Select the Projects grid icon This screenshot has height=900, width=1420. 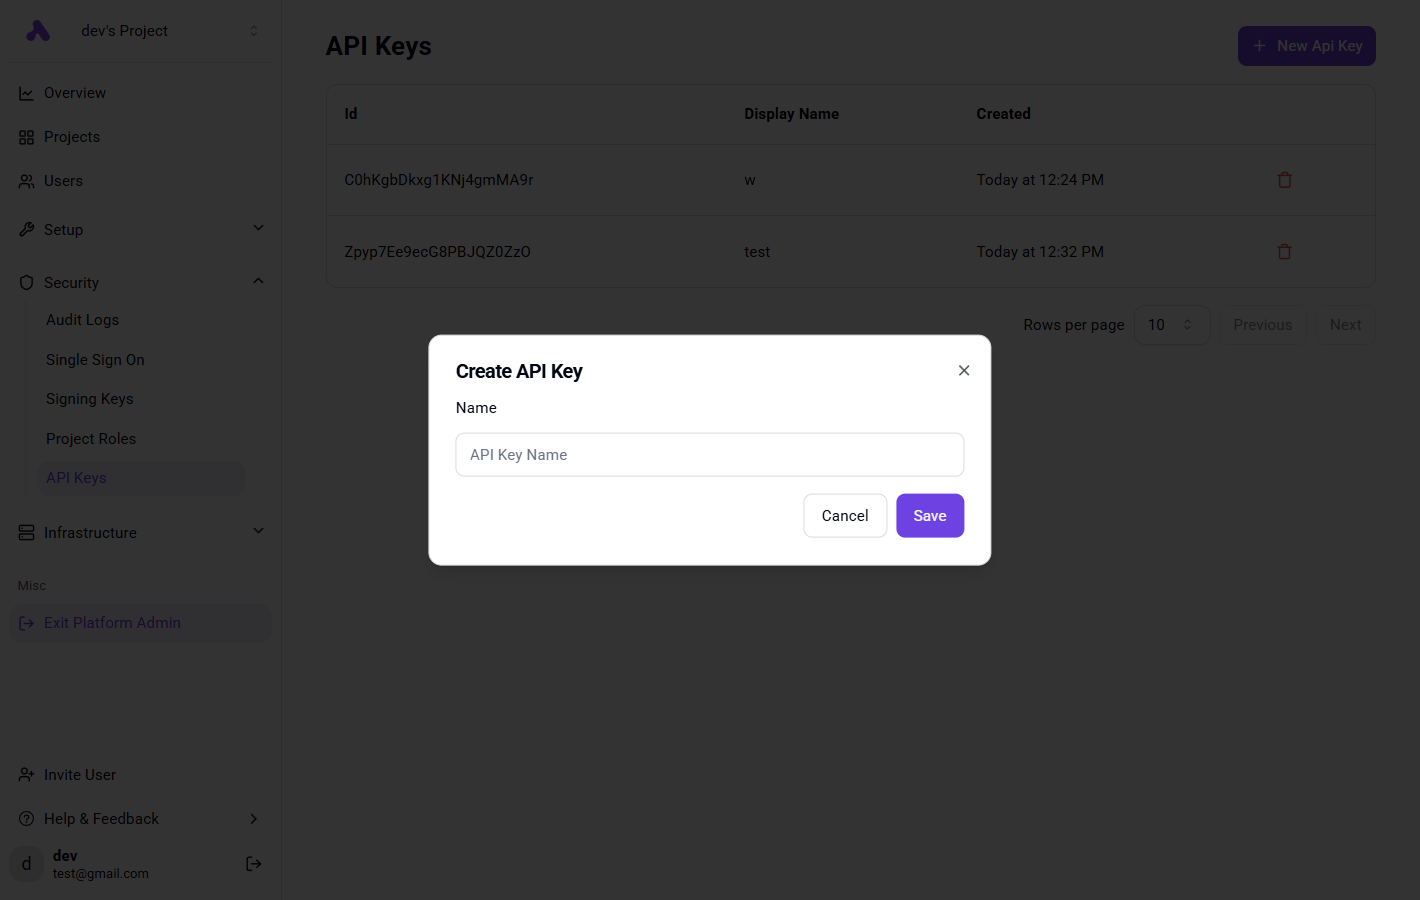pos(27,136)
